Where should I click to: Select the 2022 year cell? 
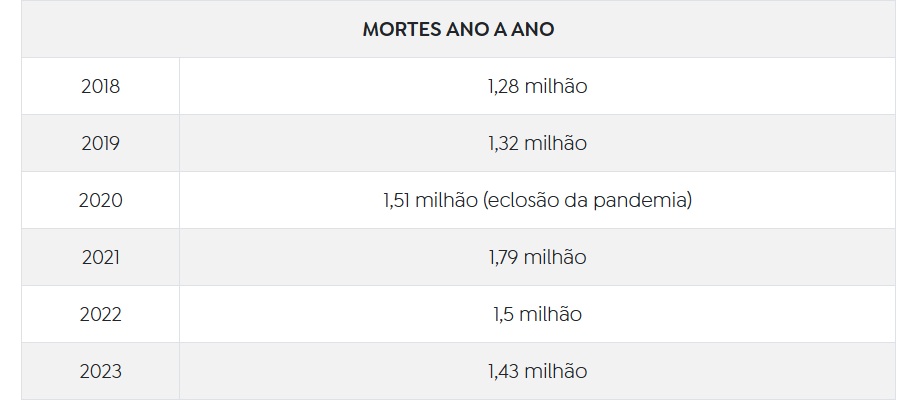(x=100, y=315)
